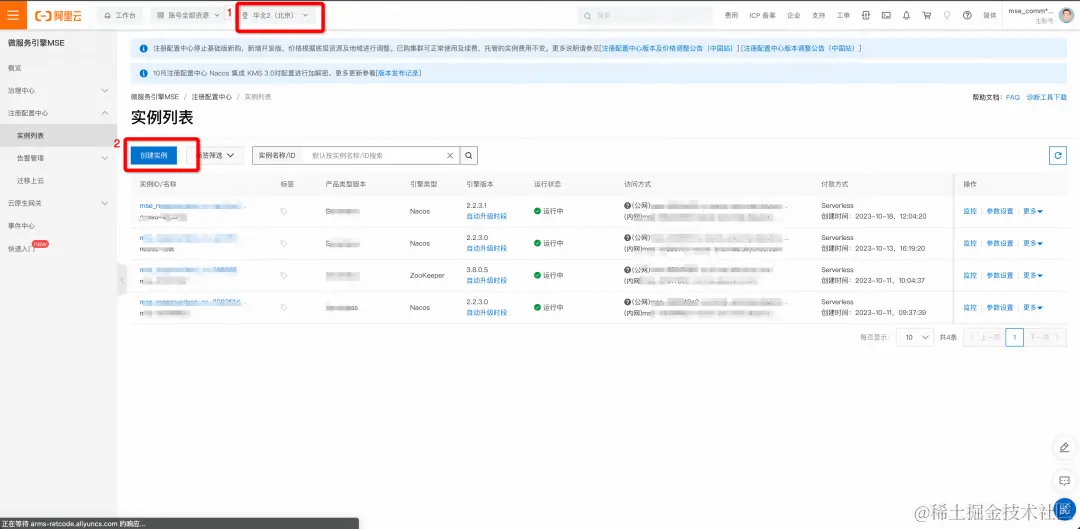Clear the instance search field with X
Screen dimensions: 1080x529
pyautogui.click(x=450, y=156)
